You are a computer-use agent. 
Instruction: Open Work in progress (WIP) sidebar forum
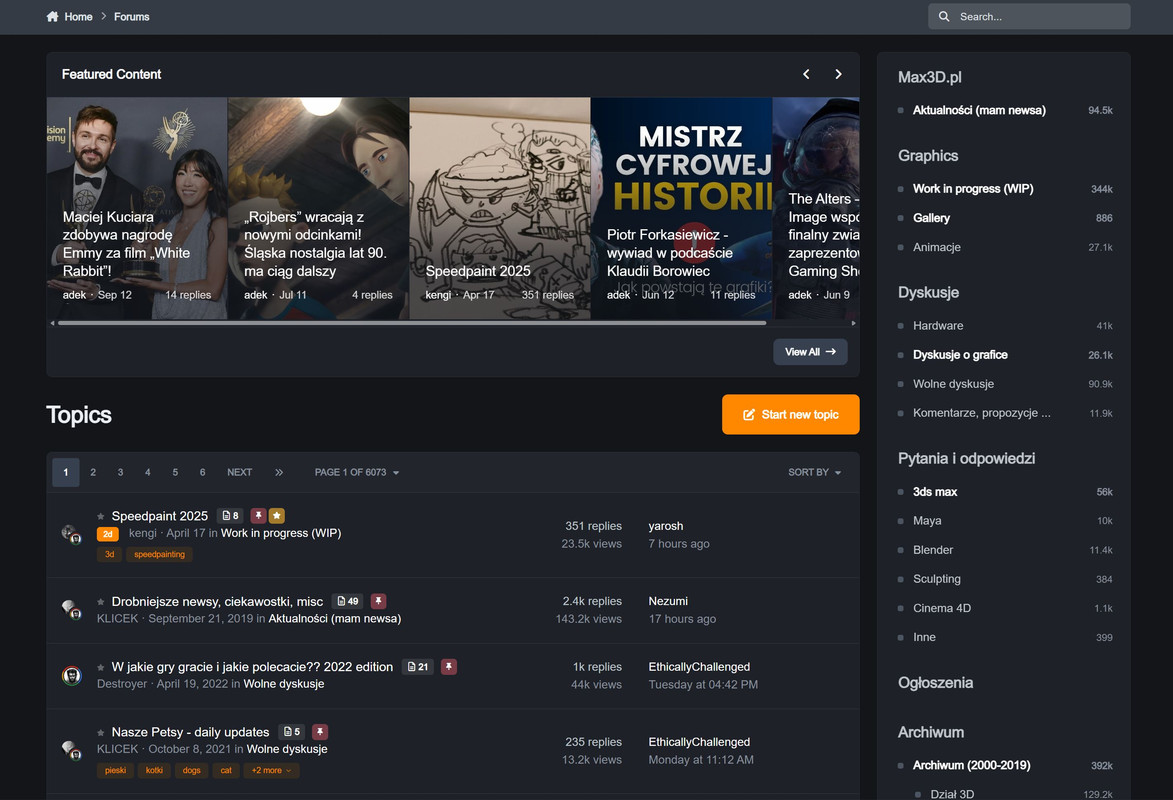(973, 189)
